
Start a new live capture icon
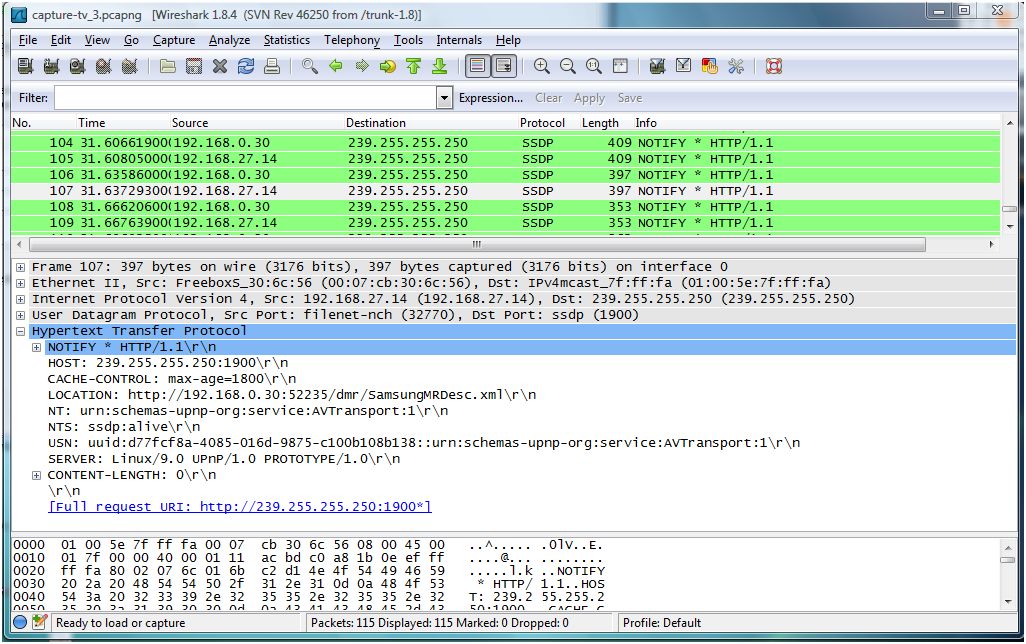77,66
